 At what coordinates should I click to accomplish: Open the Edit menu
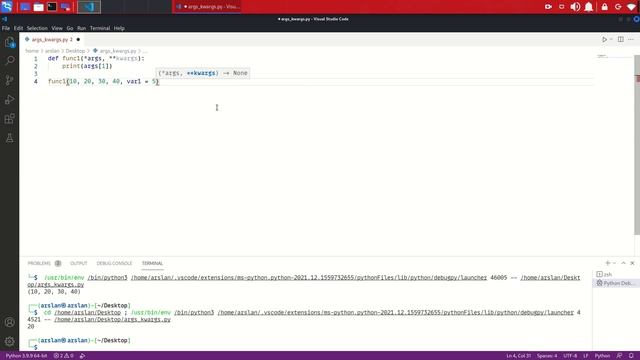pos(18,28)
